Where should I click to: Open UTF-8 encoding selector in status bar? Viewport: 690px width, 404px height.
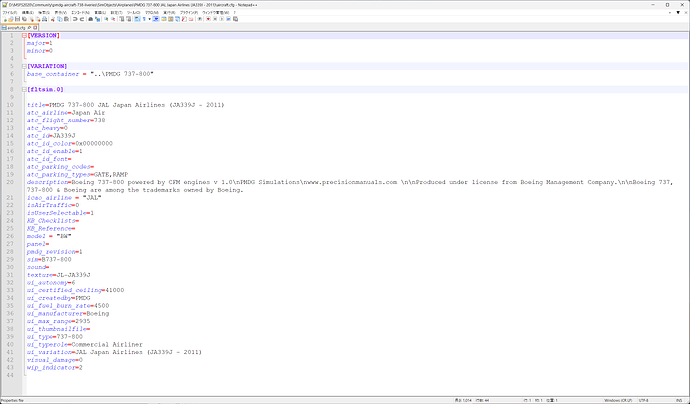coord(645,400)
